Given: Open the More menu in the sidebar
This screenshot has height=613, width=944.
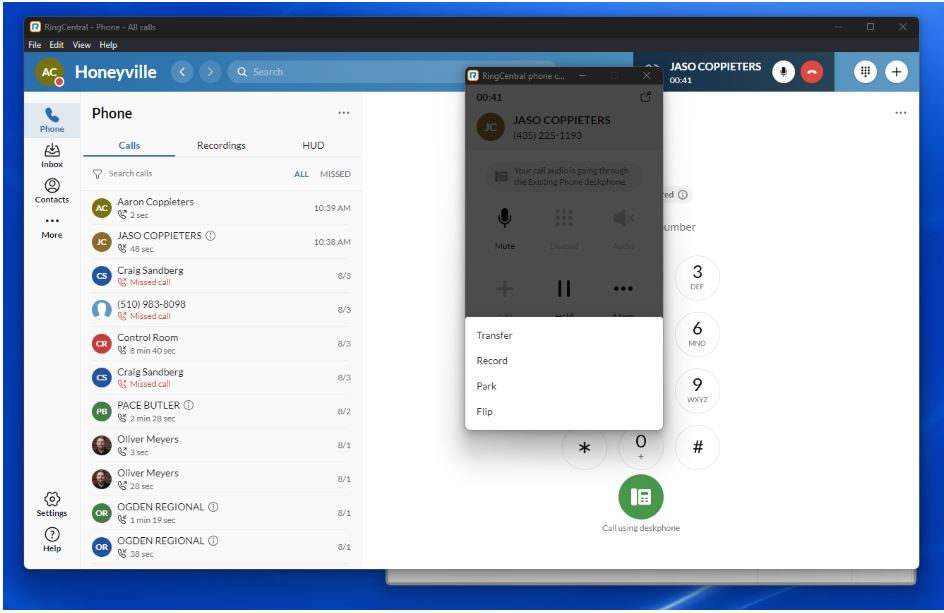Looking at the screenshot, I should [52, 227].
